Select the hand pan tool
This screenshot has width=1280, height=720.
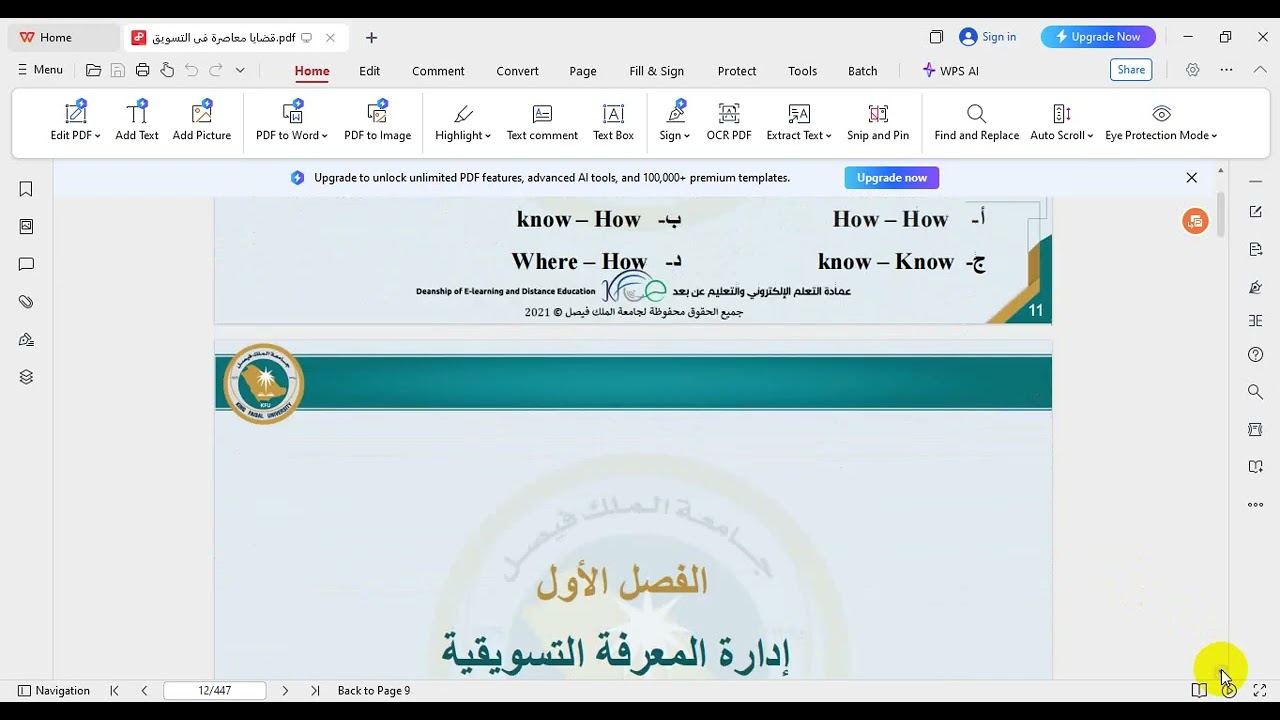click(167, 70)
